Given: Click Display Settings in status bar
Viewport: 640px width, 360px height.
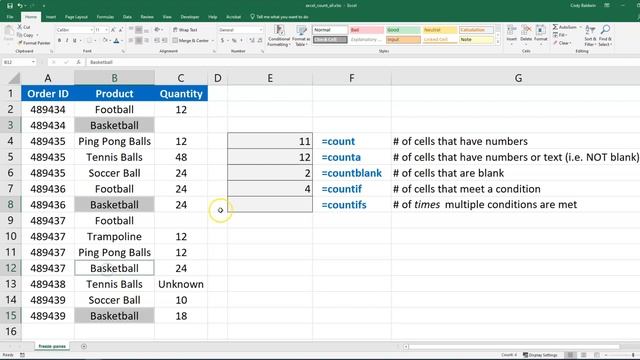Looking at the screenshot, I should (540, 355).
